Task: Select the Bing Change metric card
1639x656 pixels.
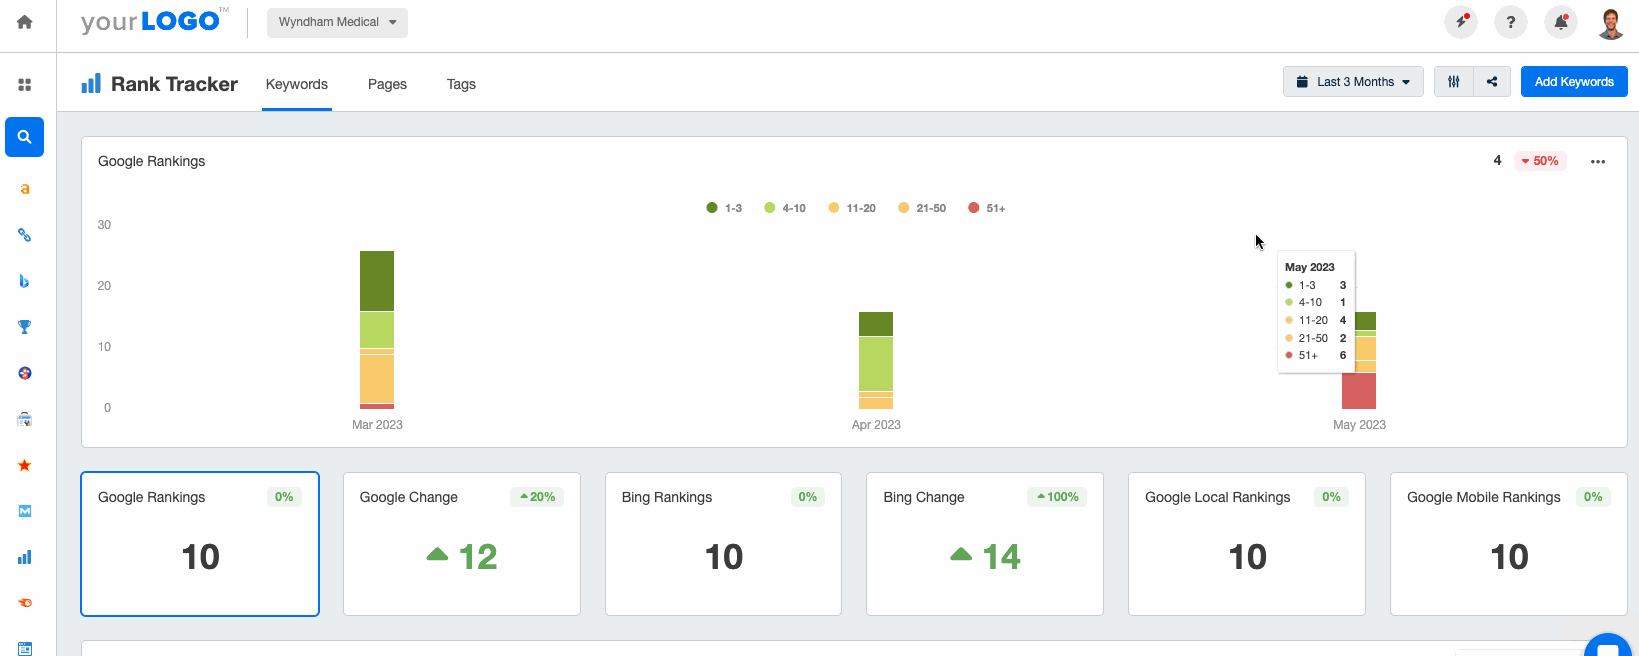Action: (x=984, y=543)
